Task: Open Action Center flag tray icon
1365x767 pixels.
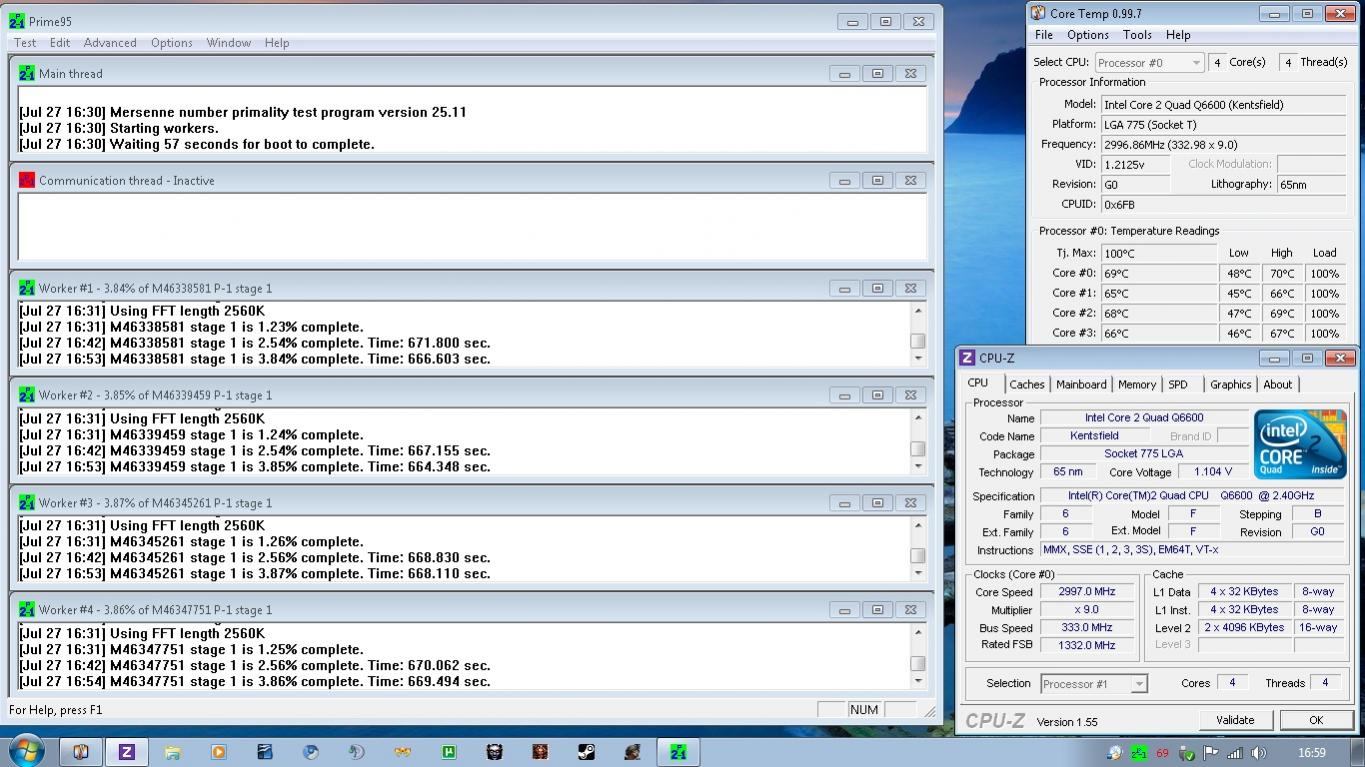Action: pyautogui.click(x=1211, y=753)
